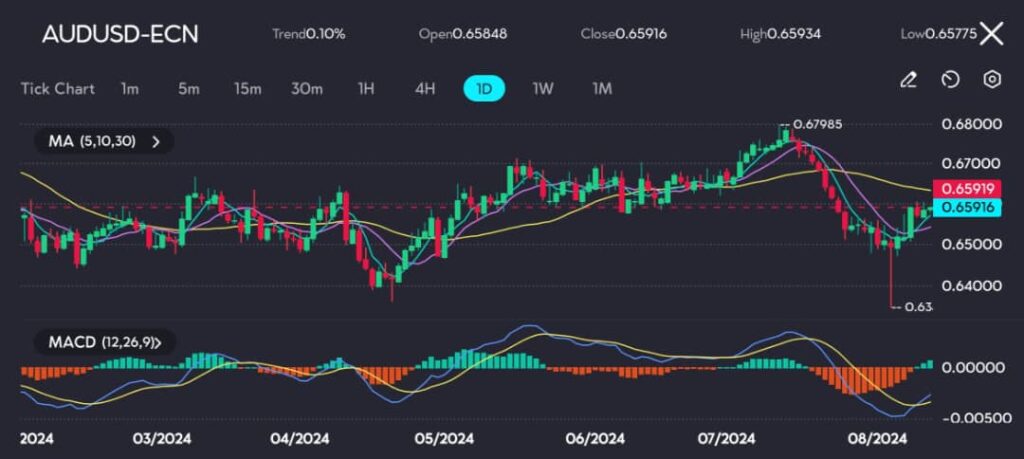The height and width of the screenshot is (459, 1024).
Task: Click the AUDUSD-ECN symbol title
Action: [120, 34]
